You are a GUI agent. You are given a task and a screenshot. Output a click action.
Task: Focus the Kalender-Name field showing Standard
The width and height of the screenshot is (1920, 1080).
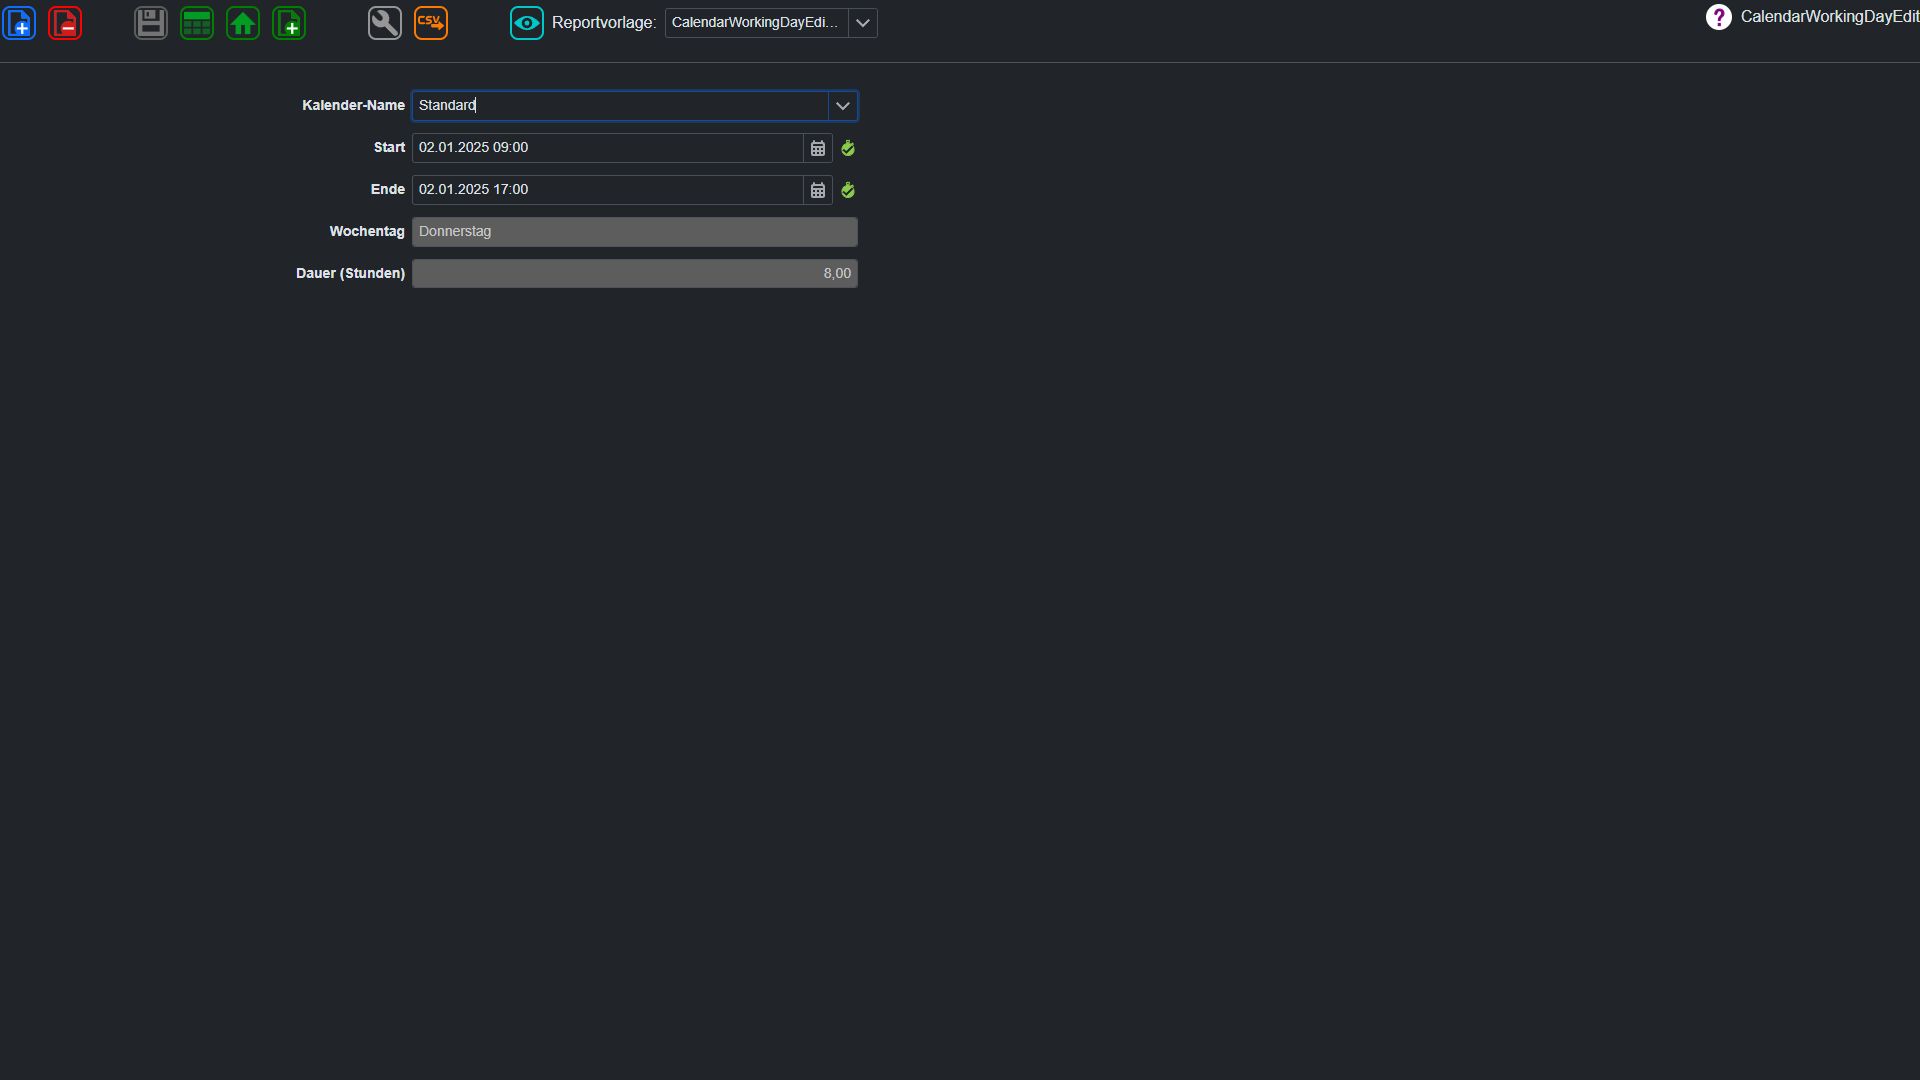pyautogui.click(x=620, y=106)
